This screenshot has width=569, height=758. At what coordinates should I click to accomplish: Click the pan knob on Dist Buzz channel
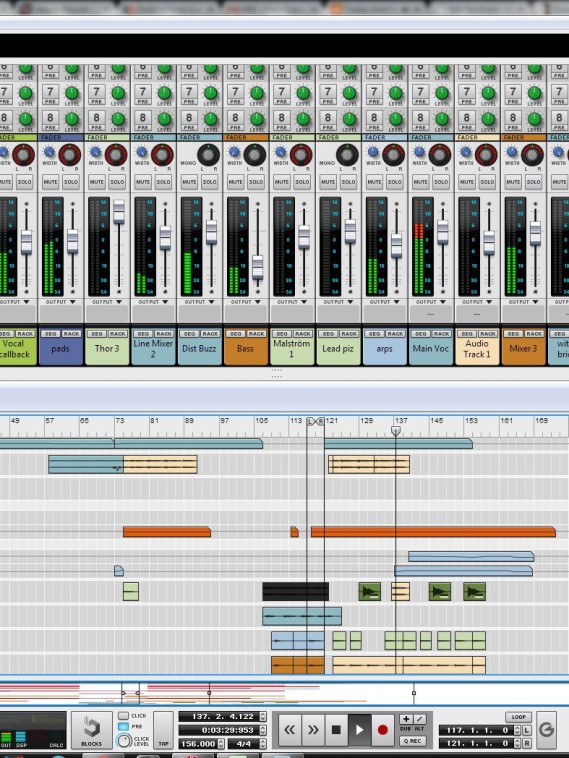click(209, 155)
